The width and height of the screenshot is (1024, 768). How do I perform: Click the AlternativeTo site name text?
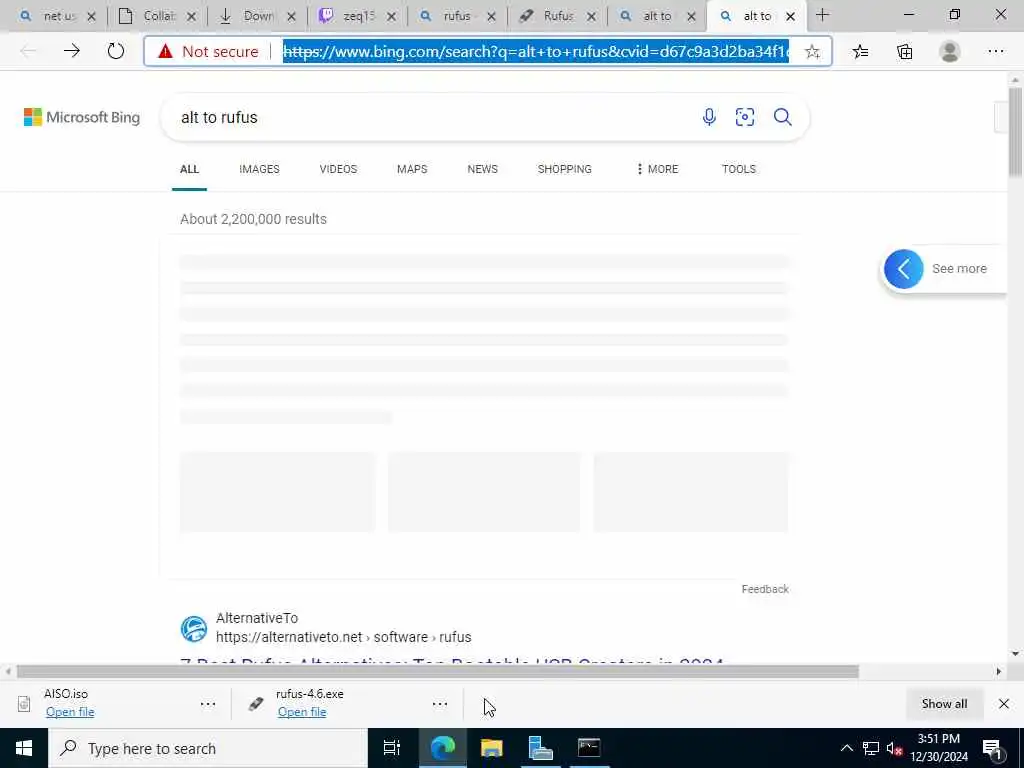point(257,618)
